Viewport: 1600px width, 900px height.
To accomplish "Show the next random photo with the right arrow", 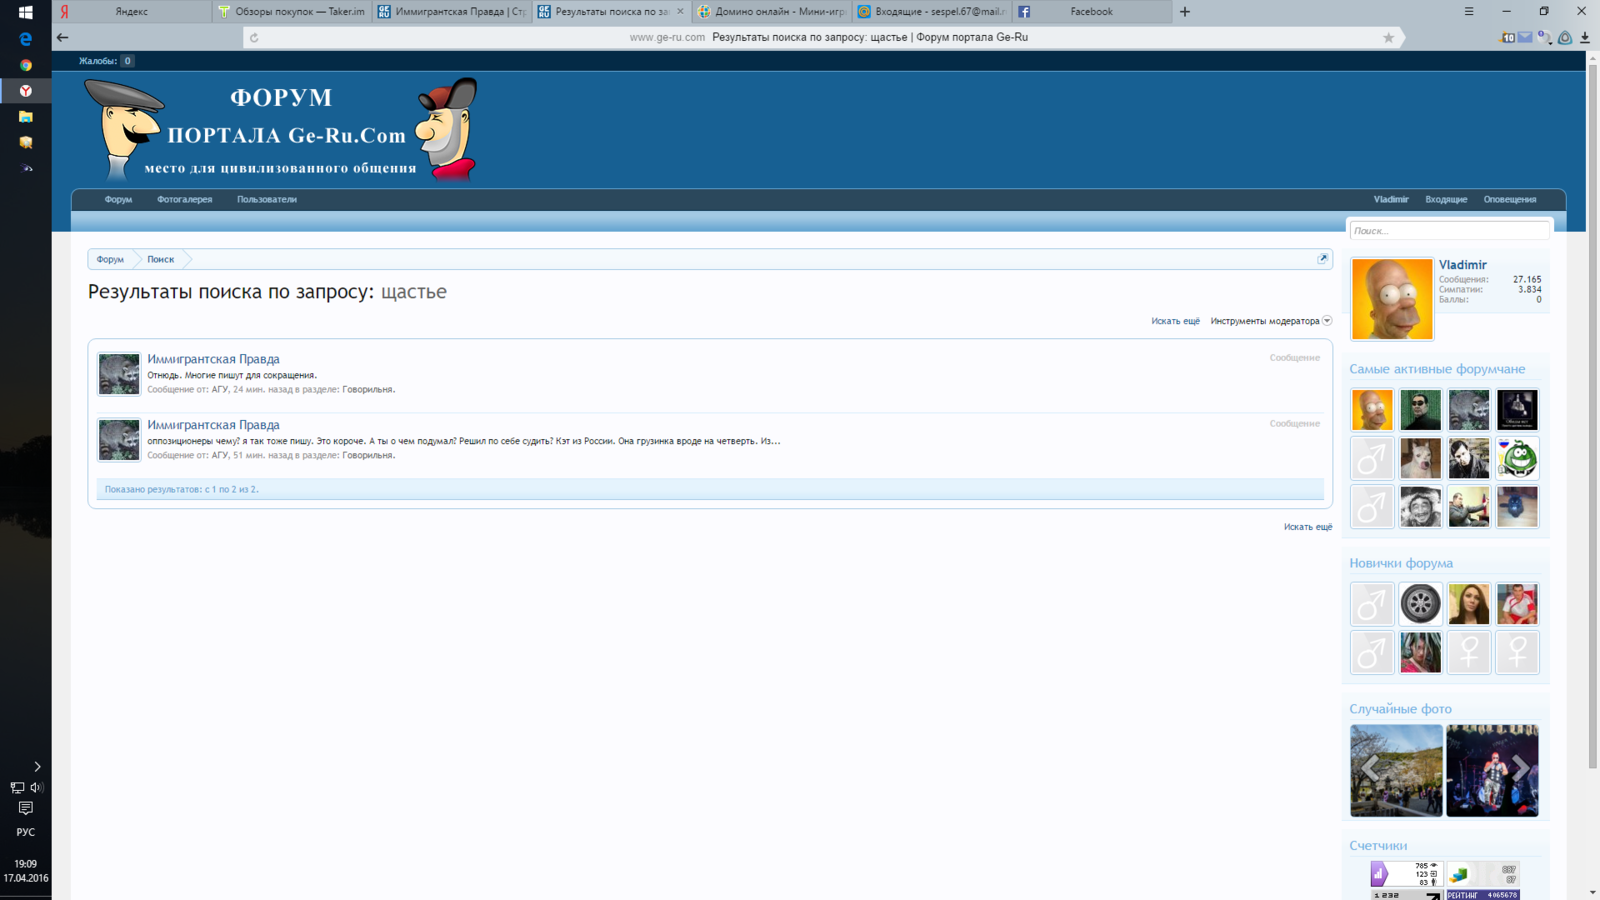I will tap(1520, 768).
